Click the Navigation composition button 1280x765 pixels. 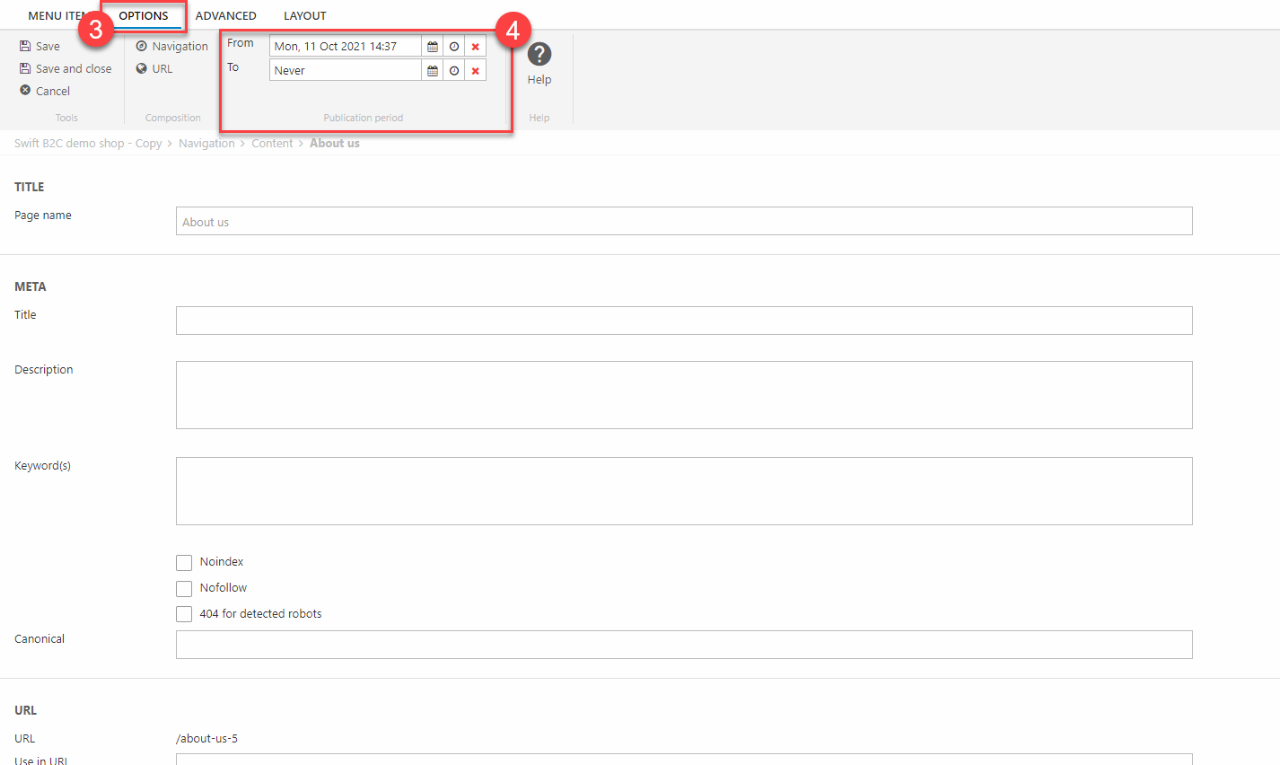click(172, 46)
